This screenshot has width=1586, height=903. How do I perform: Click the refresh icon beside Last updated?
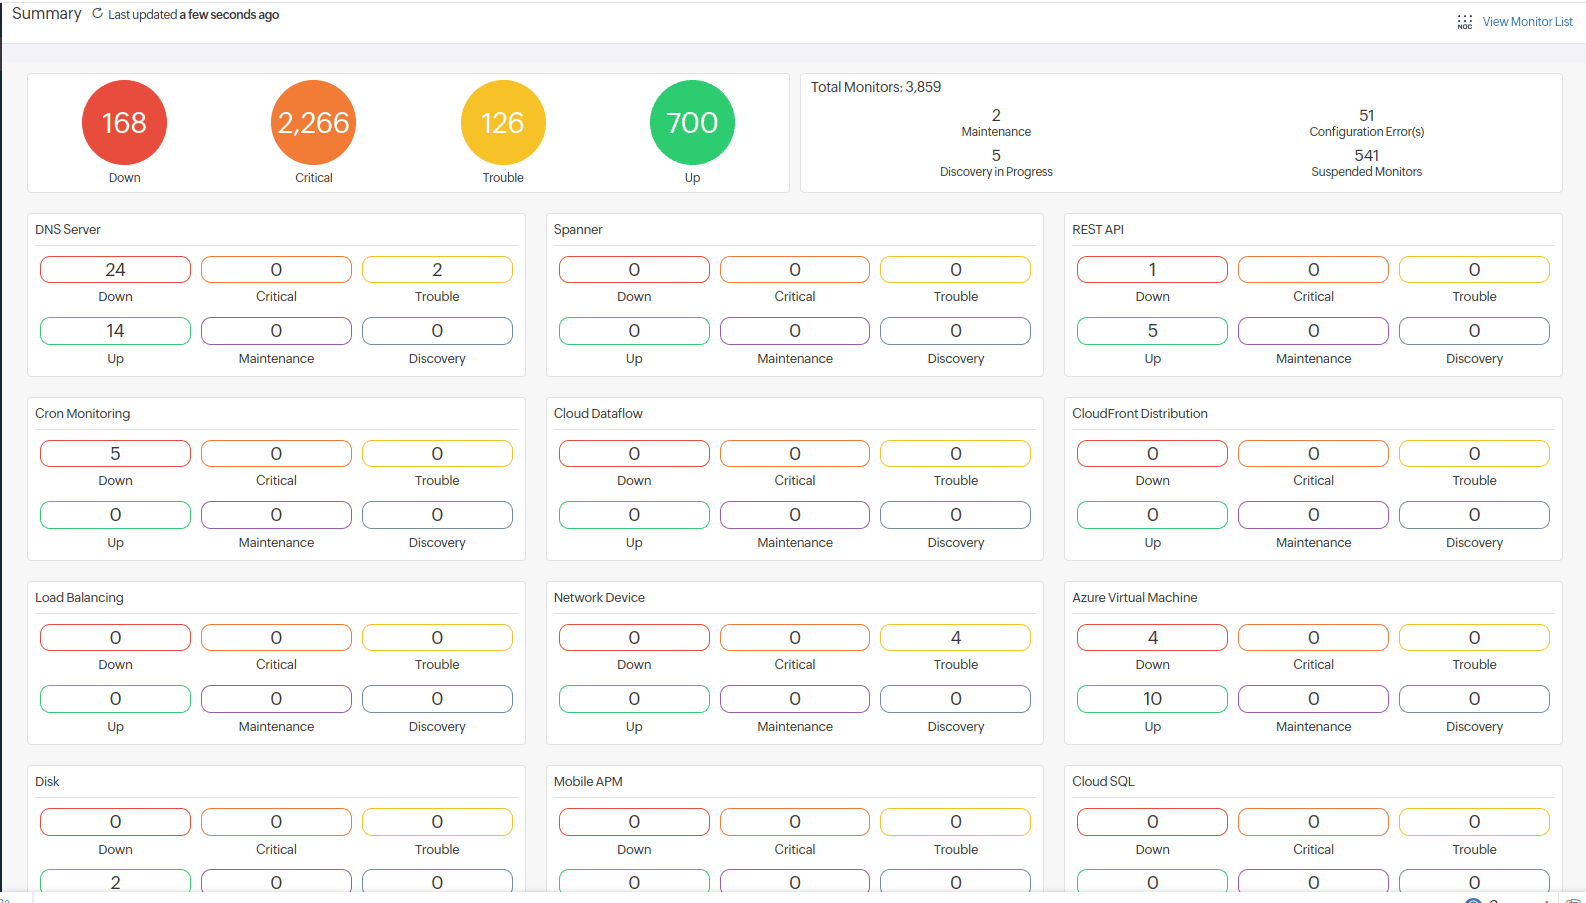click(x=97, y=14)
